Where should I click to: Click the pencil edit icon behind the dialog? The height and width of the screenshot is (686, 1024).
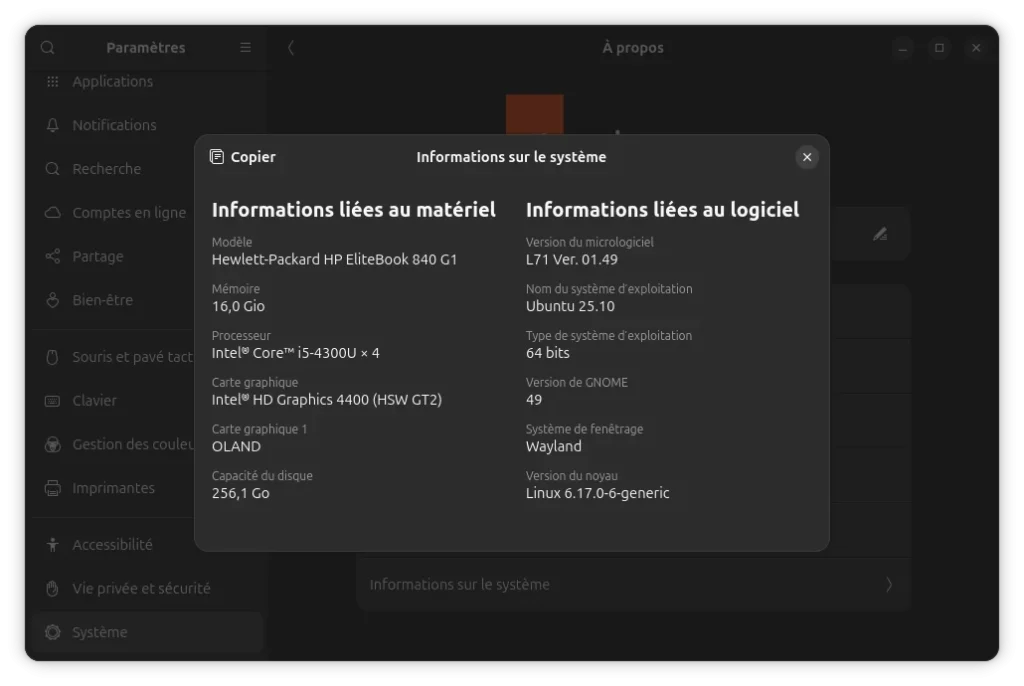pyautogui.click(x=880, y=234)
